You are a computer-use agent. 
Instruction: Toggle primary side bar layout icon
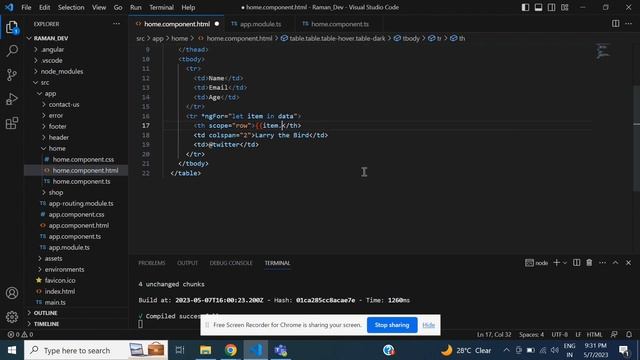pos(525,7)
